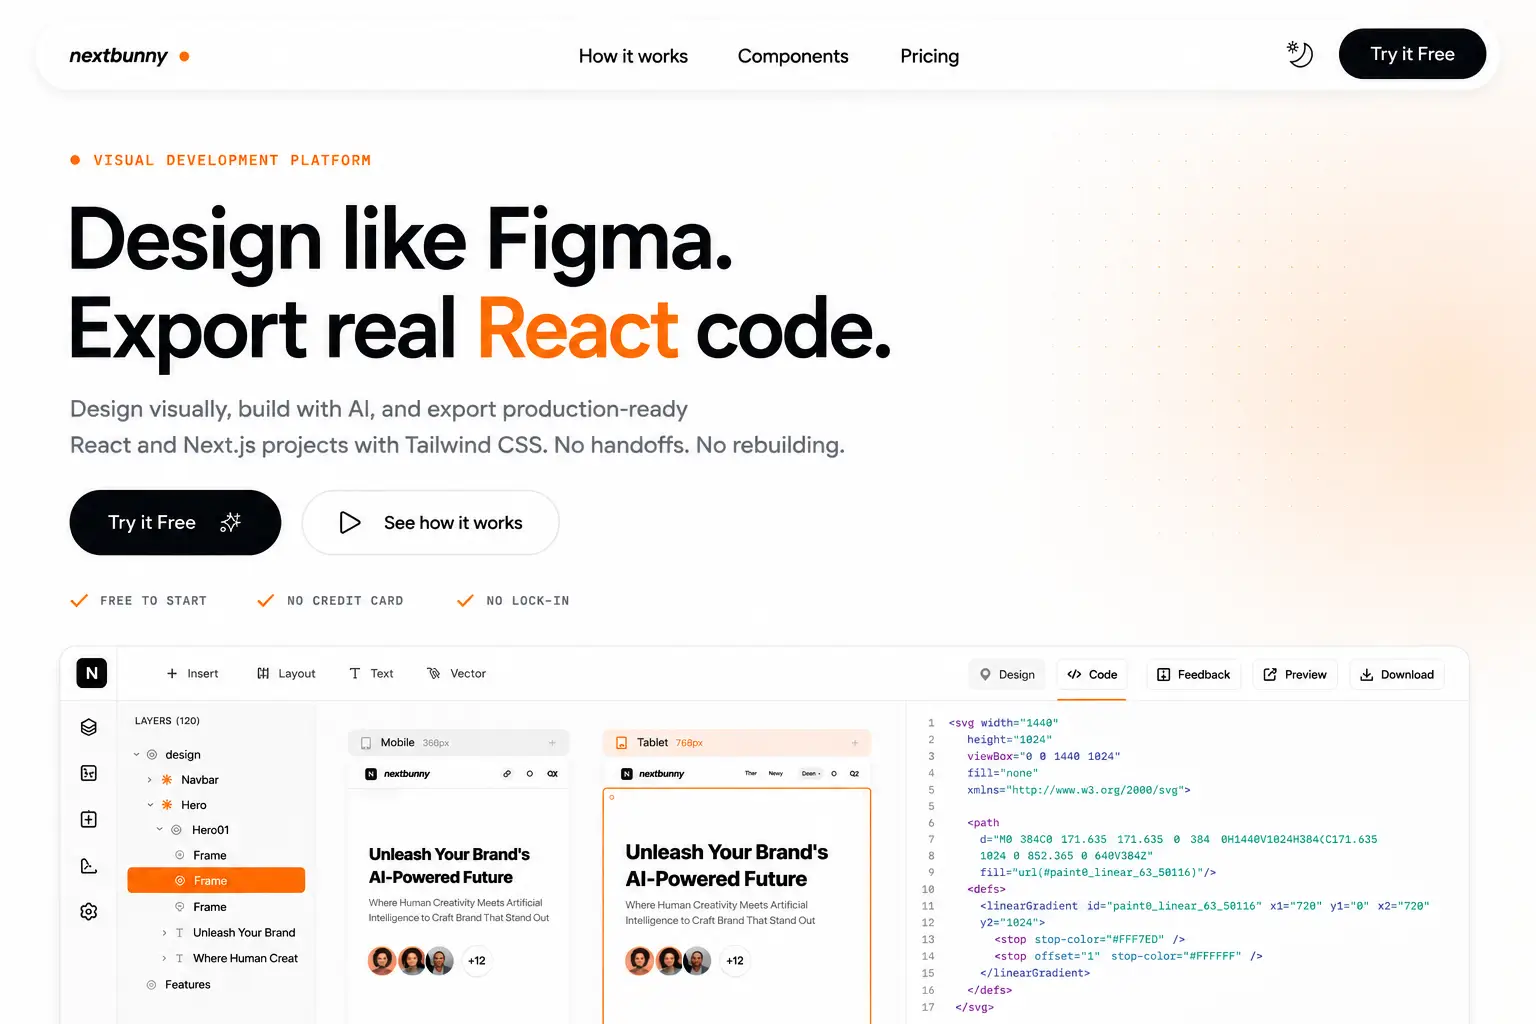Expand the Unleash Your Brand text layer
This screenshot has height=1024, width=1536.
[164, 933]
